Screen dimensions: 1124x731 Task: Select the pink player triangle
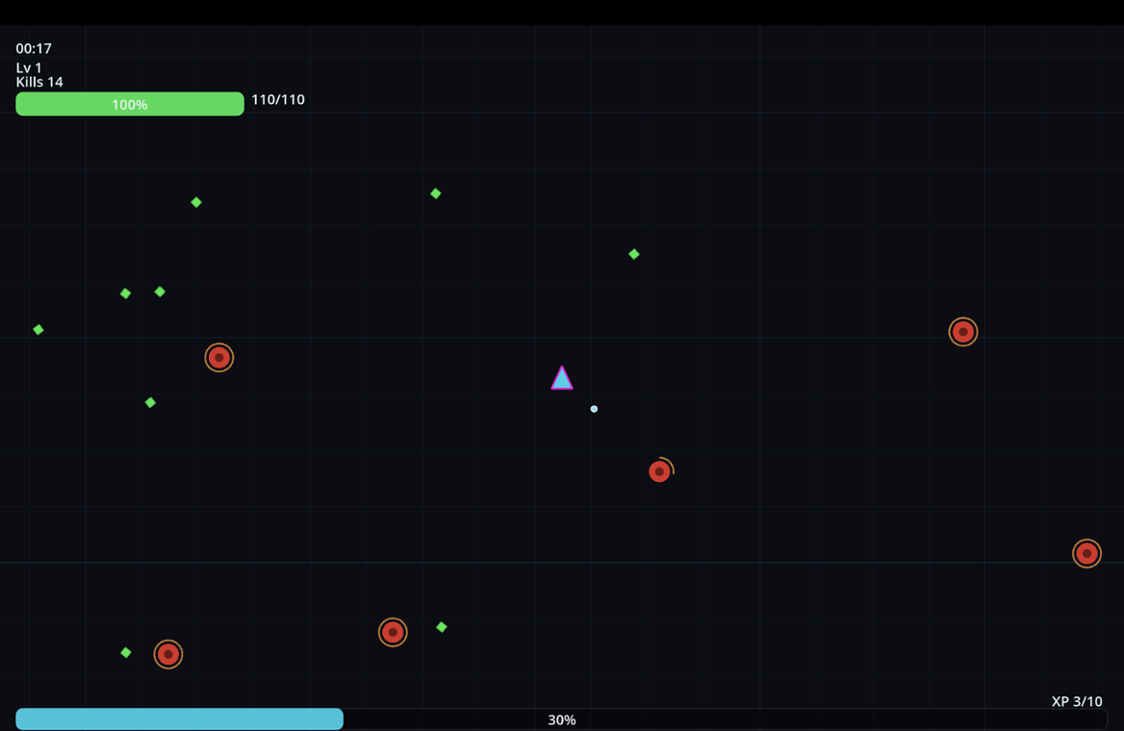[562, 379]
